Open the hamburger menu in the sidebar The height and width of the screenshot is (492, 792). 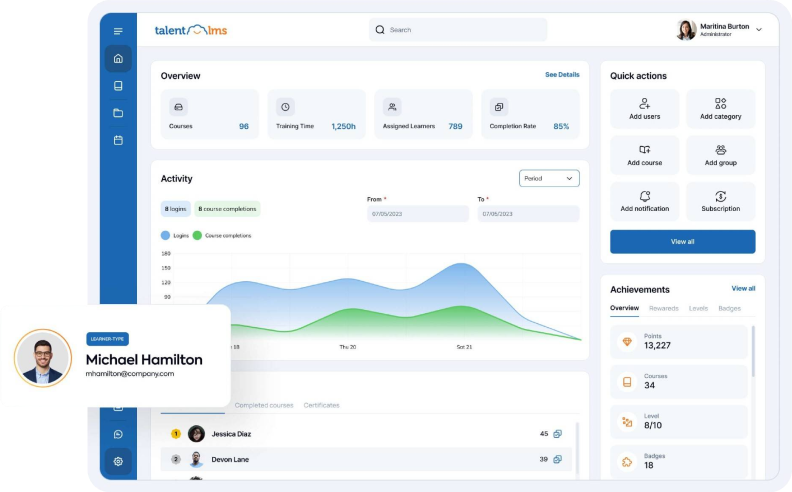[x=118, y=32]
